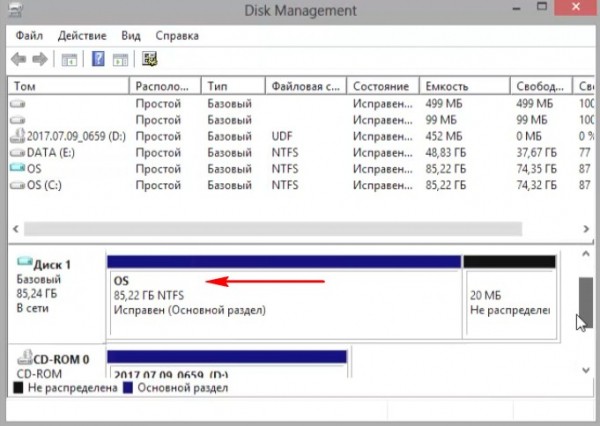Viewport: 600px width, 426px height.
Task: Select the OS (C:) volume name
Action: pyautogui.click(x=44, y=185)
